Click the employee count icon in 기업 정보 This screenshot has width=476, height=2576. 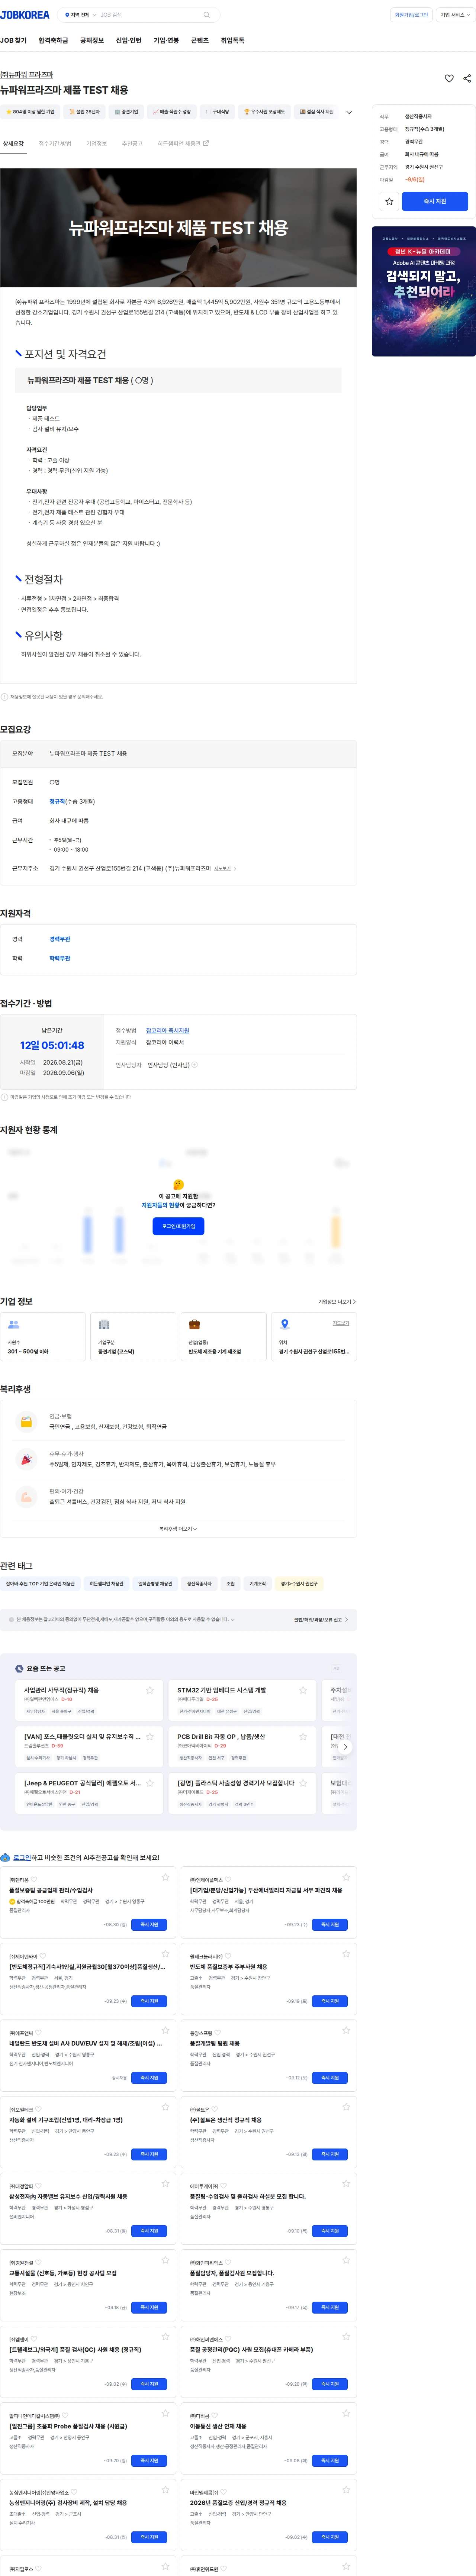click(14, 1324)
